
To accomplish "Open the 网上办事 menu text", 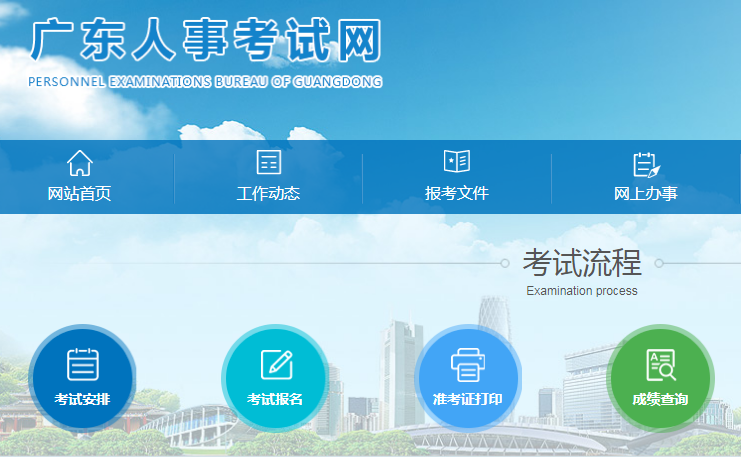I will [x=646, y=193].
